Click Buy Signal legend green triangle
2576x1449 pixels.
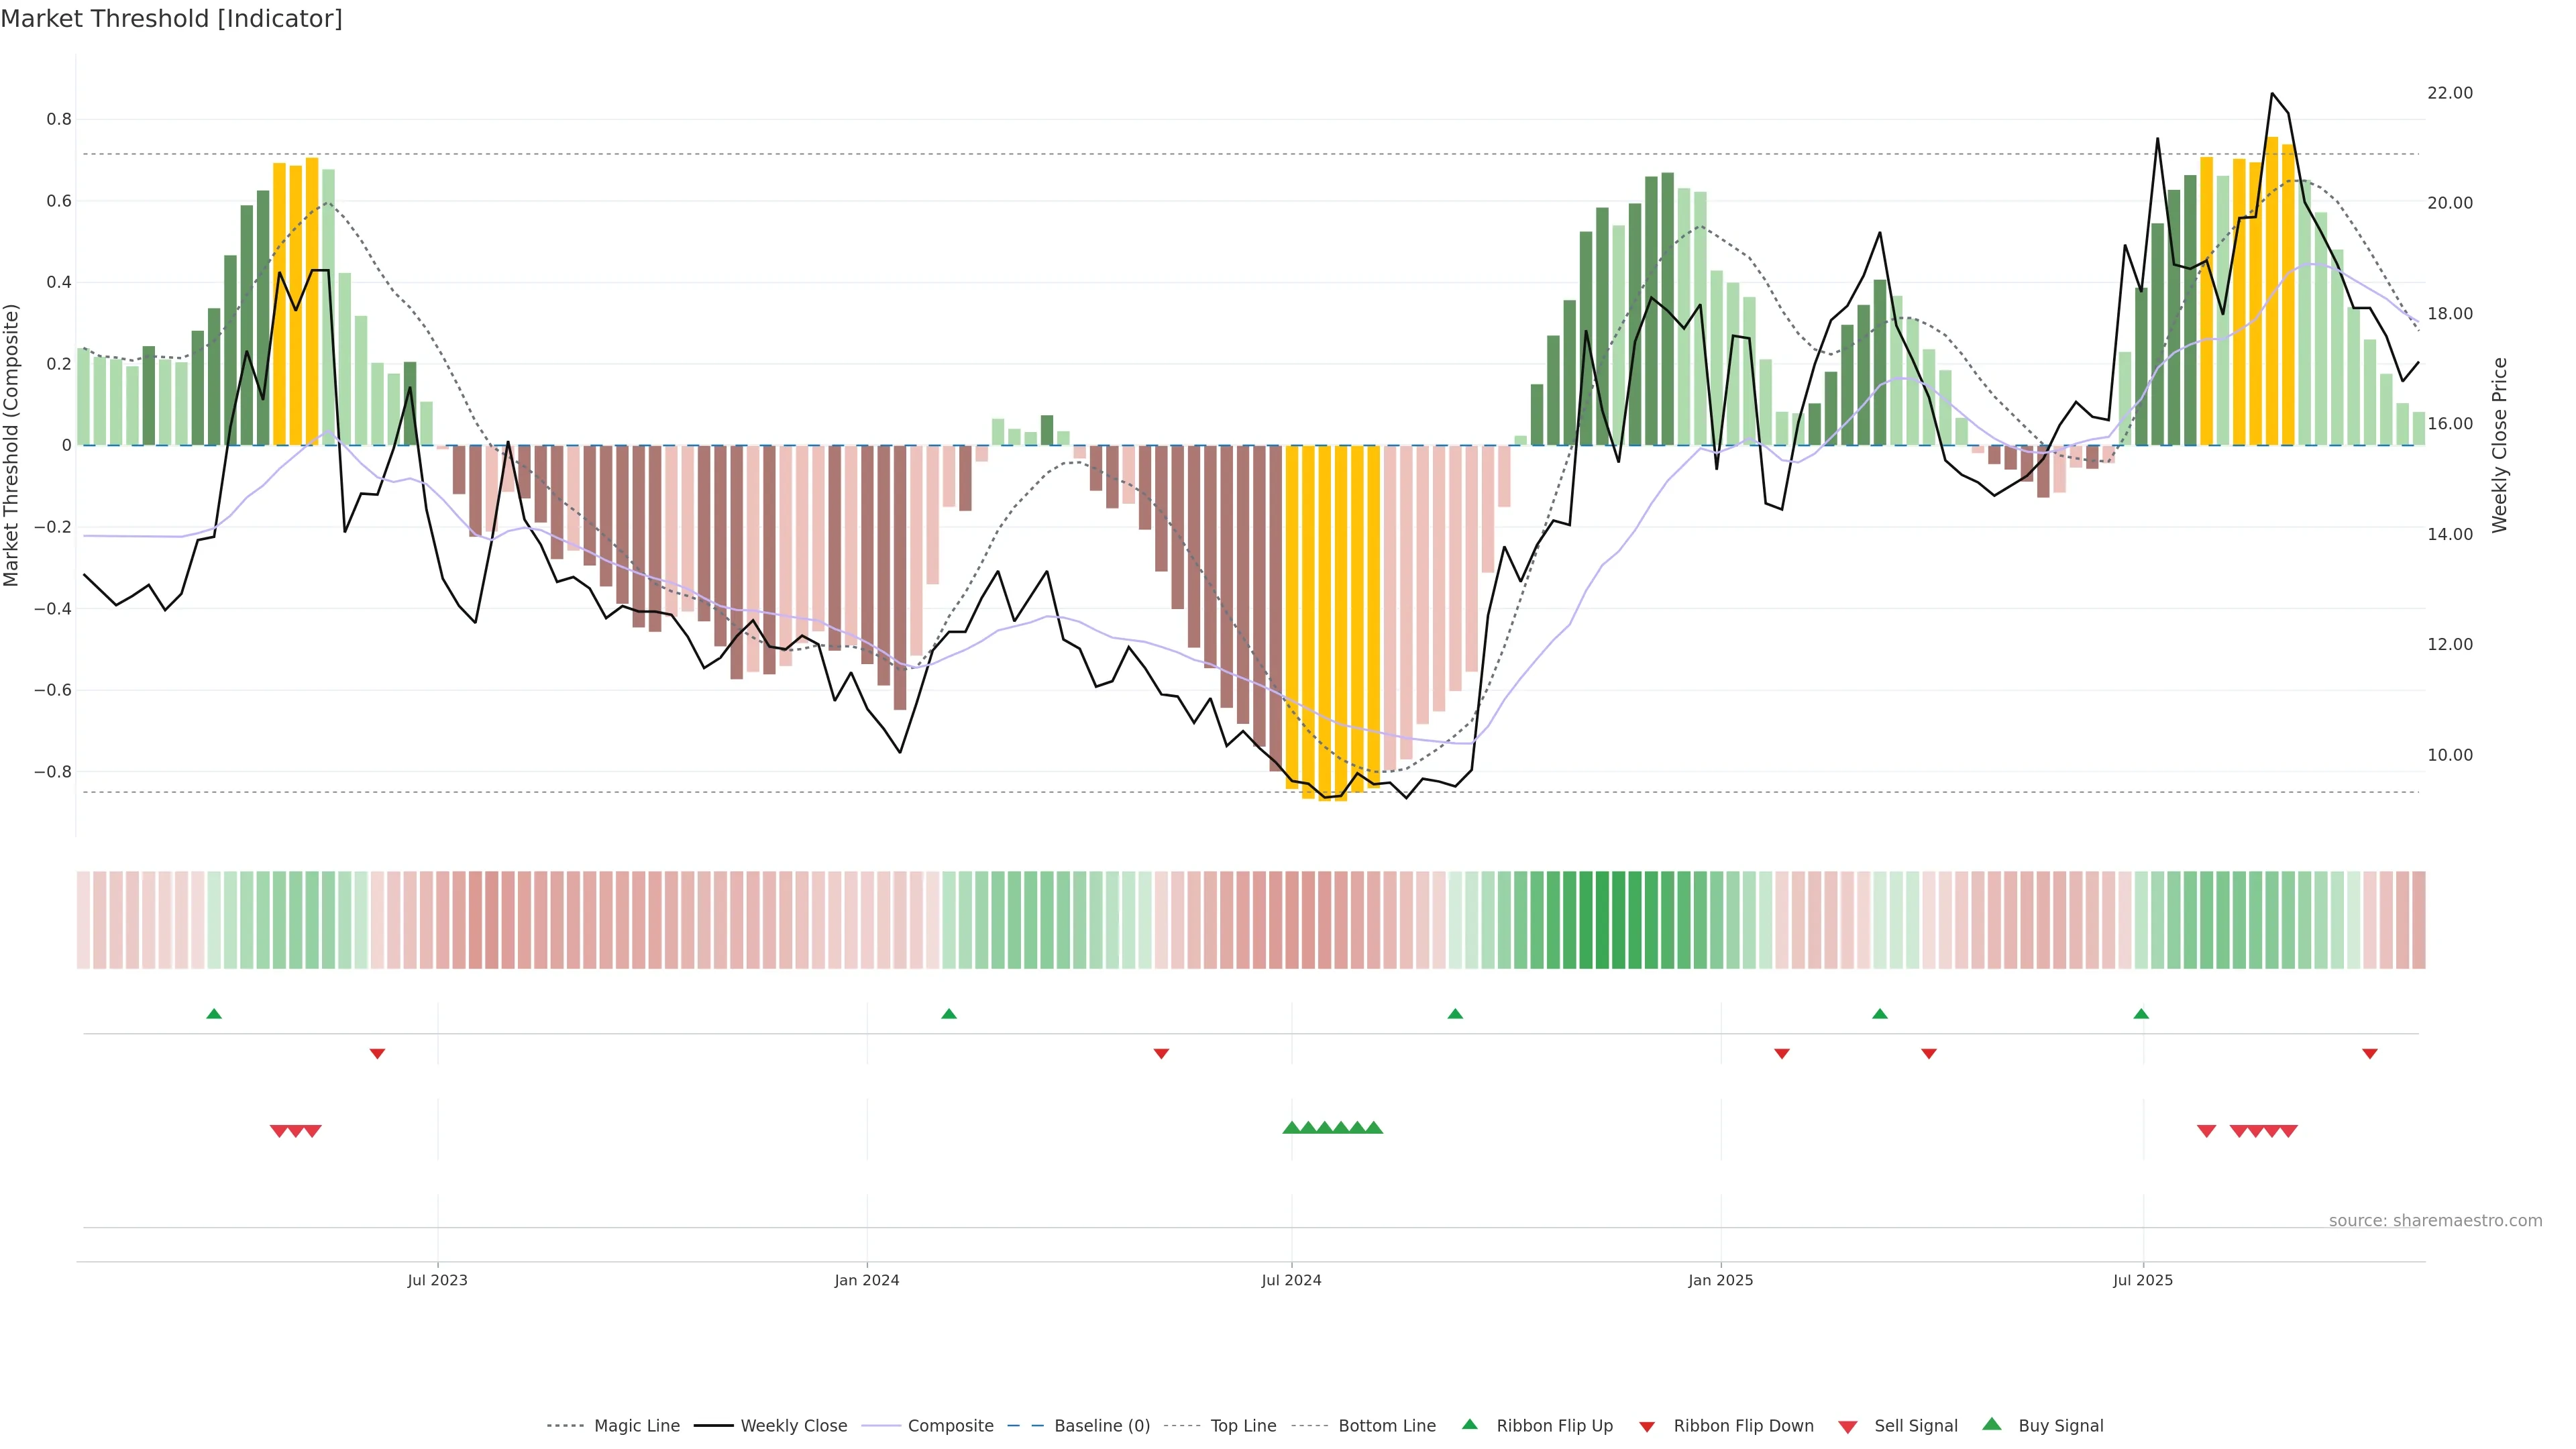click(1992, 1424)
